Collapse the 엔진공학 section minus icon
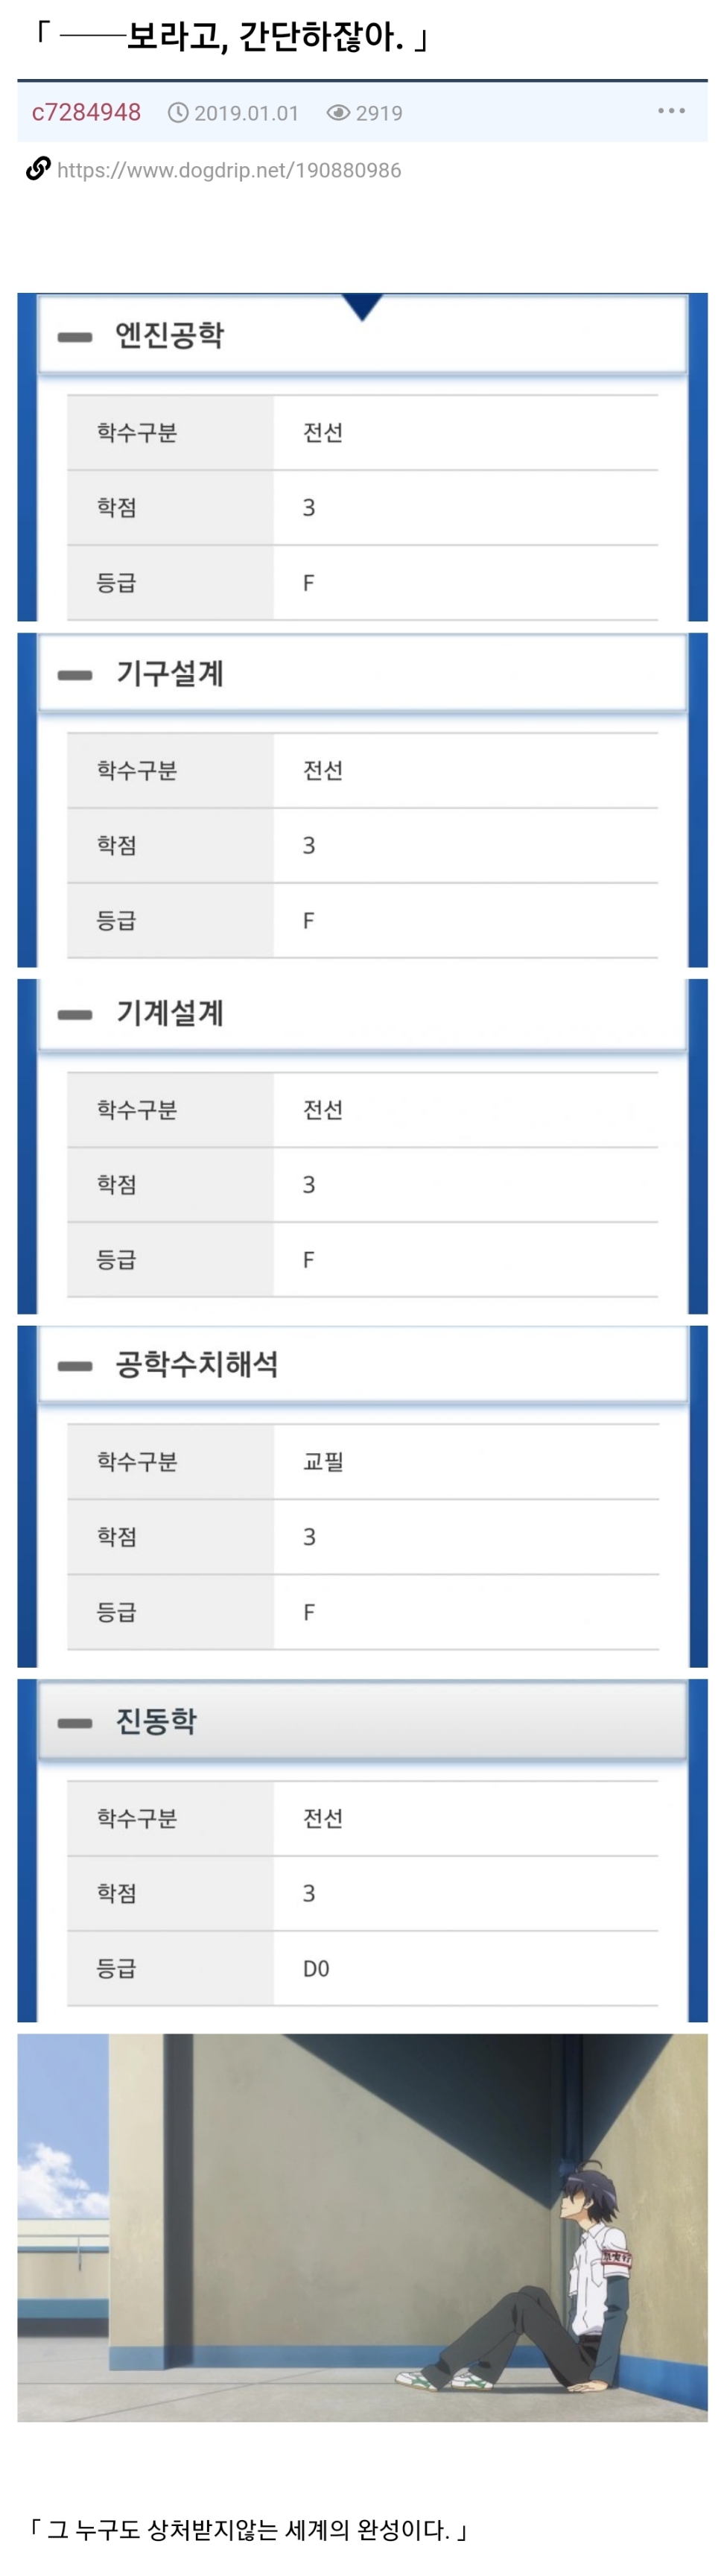 click(x=75, y=337)
